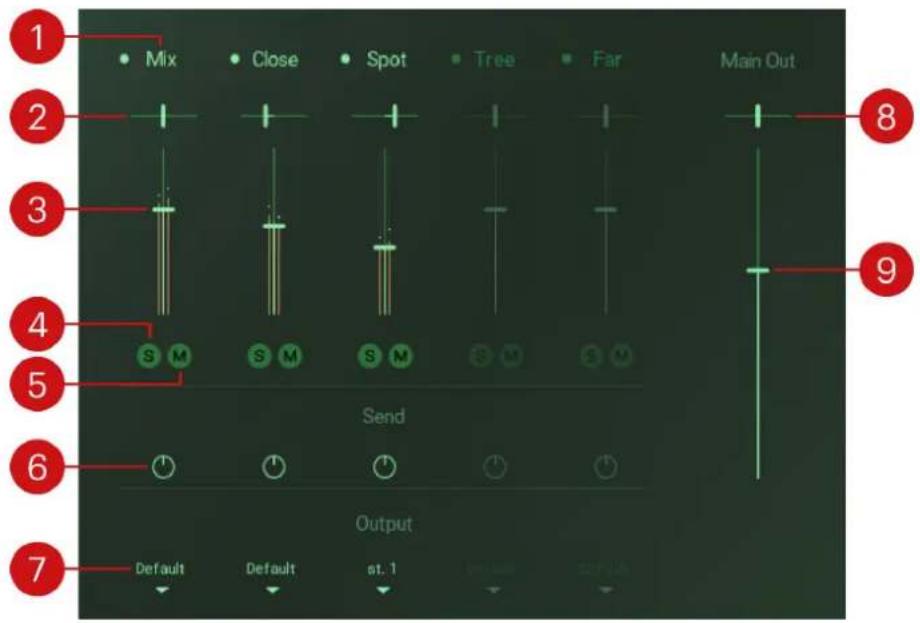Click the Spot channel label
The height and width of the screenshot is (623, 920).
point(387,59)
